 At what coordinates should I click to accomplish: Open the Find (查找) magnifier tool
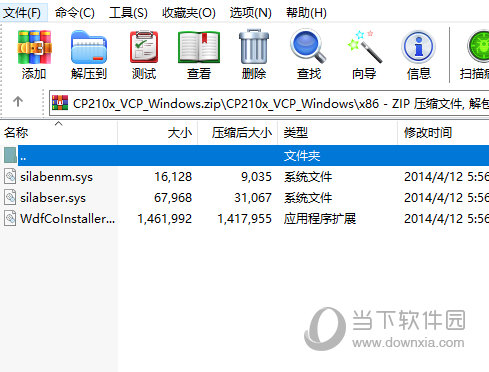click(308, 47)
